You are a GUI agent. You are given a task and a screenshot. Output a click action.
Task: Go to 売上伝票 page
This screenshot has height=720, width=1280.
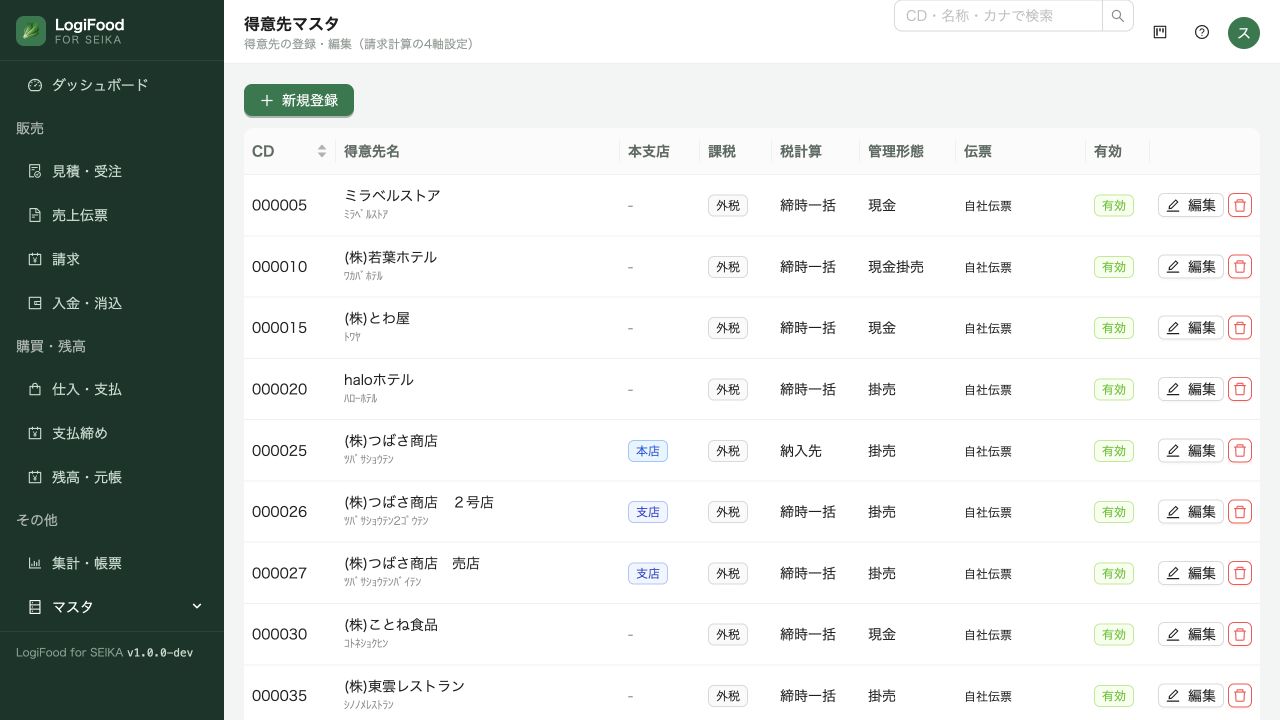click(112, 215)
